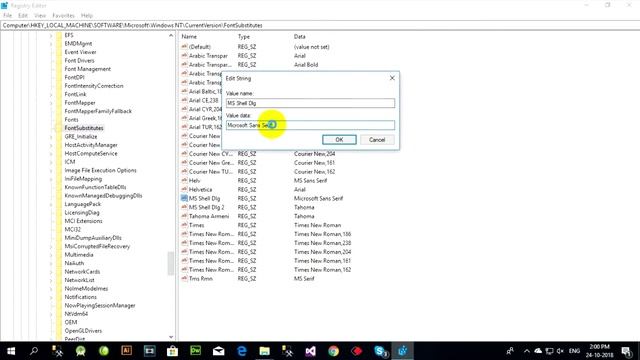
Task: Click the ab icon next to Helv value
Action: [184, 180]
